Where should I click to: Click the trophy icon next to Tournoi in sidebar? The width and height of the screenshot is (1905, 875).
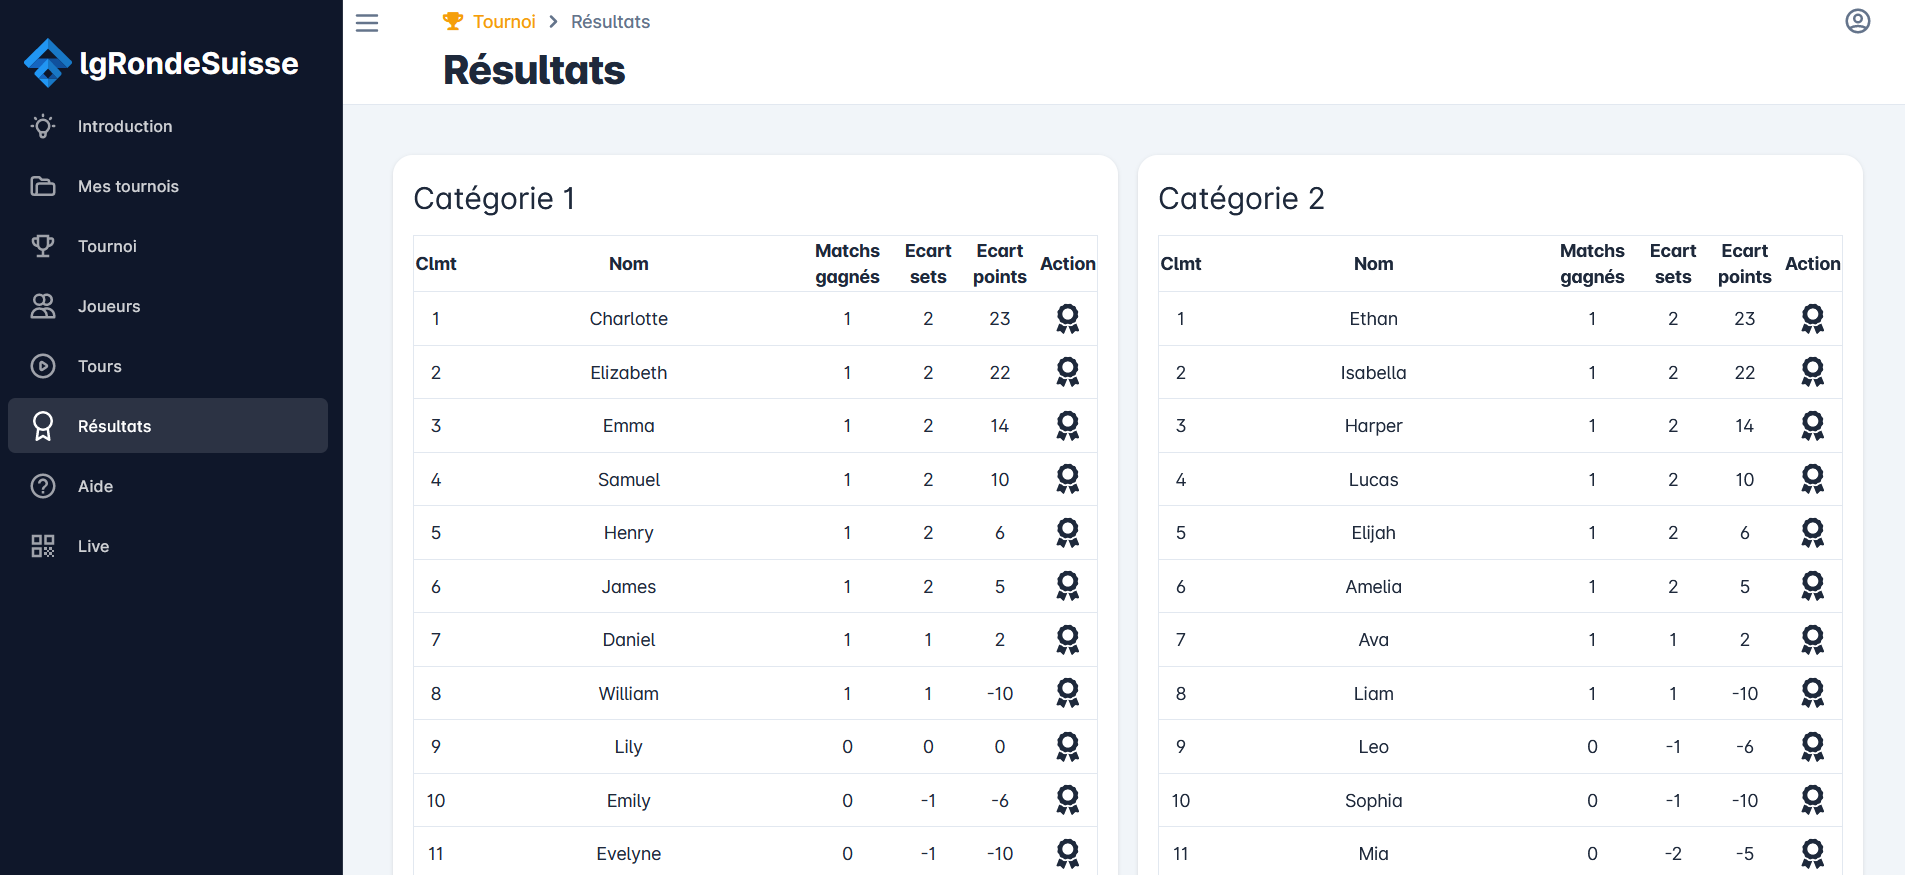[x=42, y=246]
